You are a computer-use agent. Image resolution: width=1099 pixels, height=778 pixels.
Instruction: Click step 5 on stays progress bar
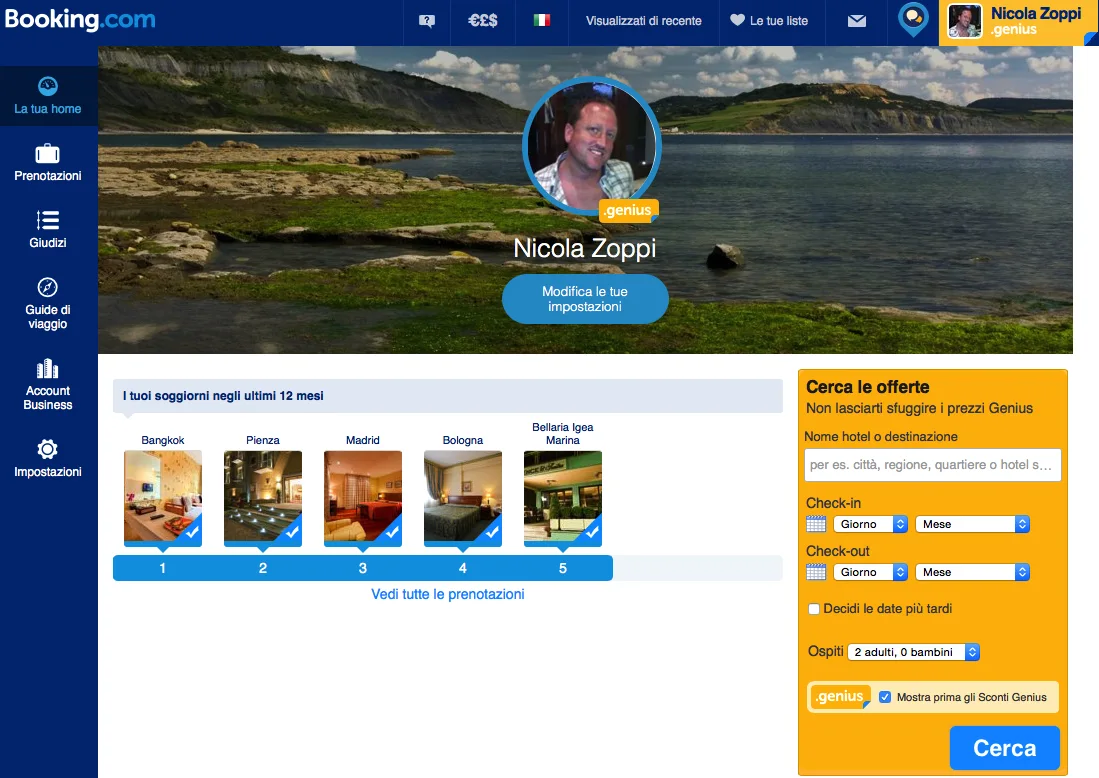coord(563,568)
